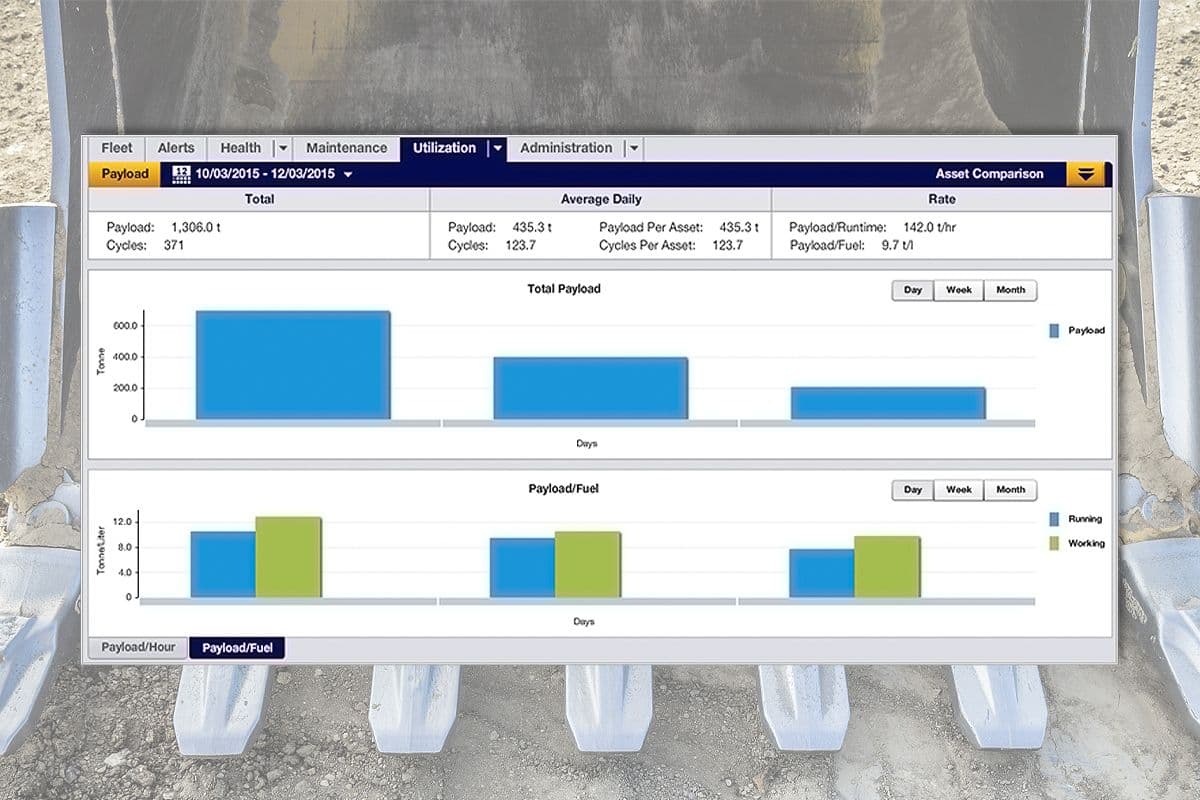Open the calendar date picker icon
Image resolution: width=1200 pixels, height=800 pixels.
tap(181, 173)
